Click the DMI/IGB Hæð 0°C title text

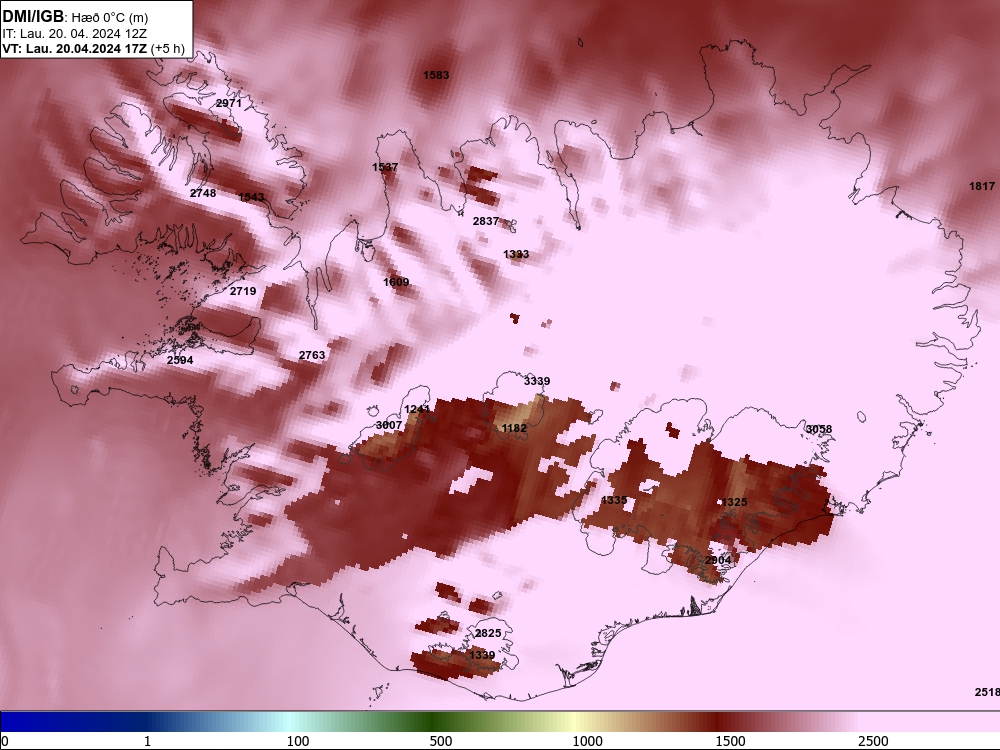[75, 17]
